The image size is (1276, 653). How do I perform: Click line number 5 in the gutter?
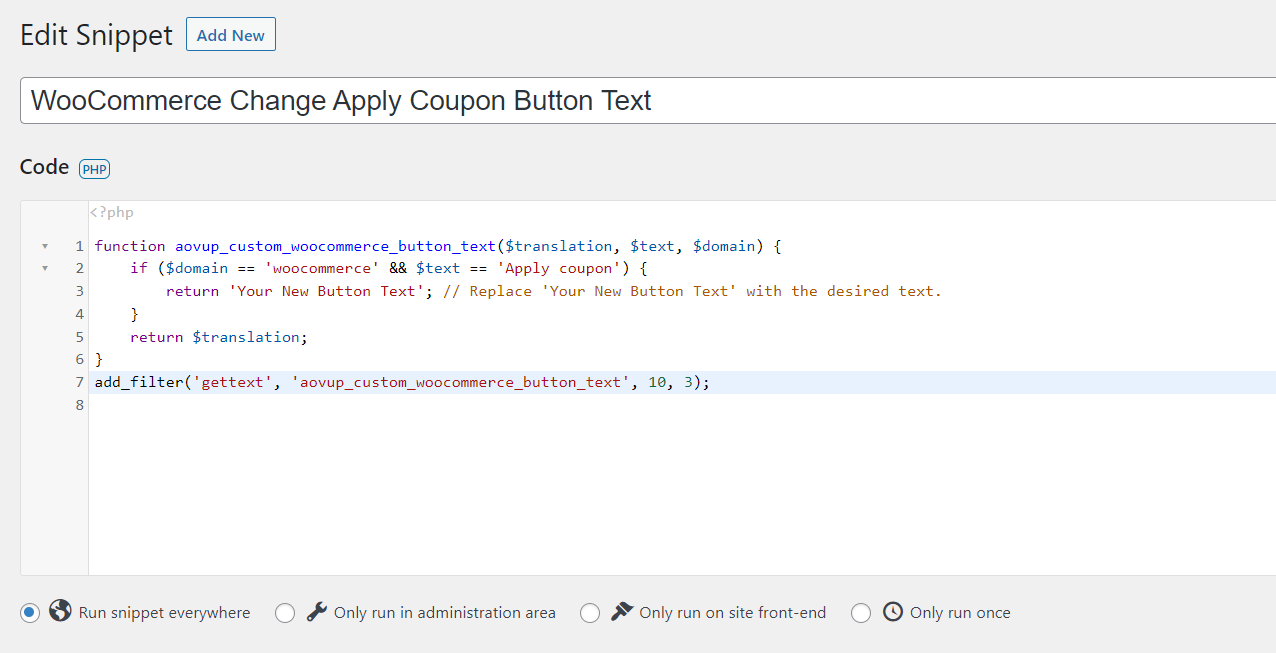click(79, 337)
